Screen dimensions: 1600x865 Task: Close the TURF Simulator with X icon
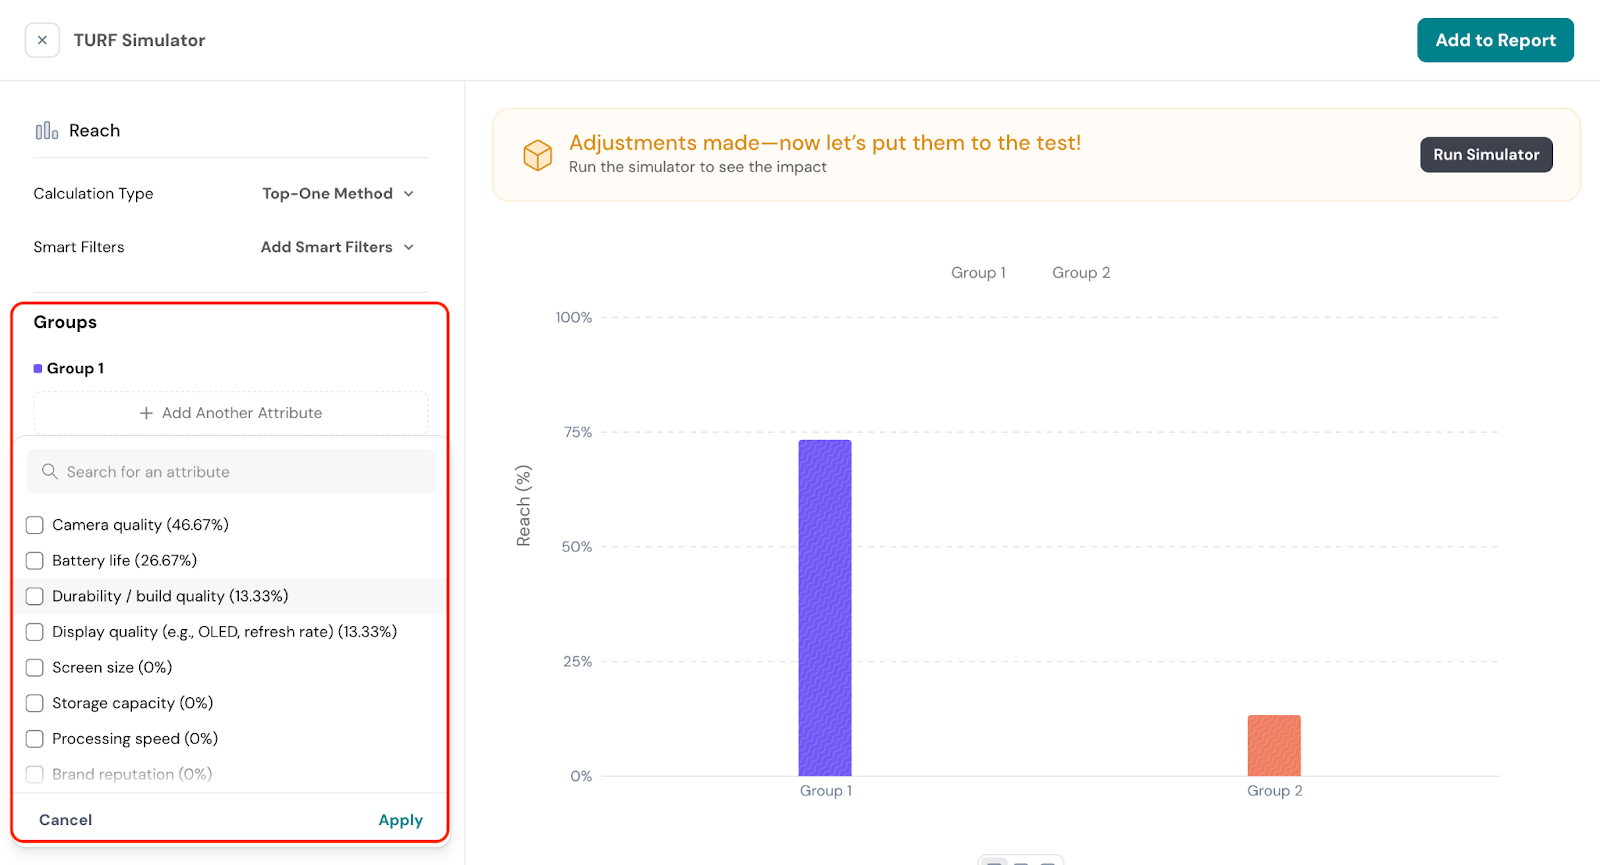click(42, 40)
